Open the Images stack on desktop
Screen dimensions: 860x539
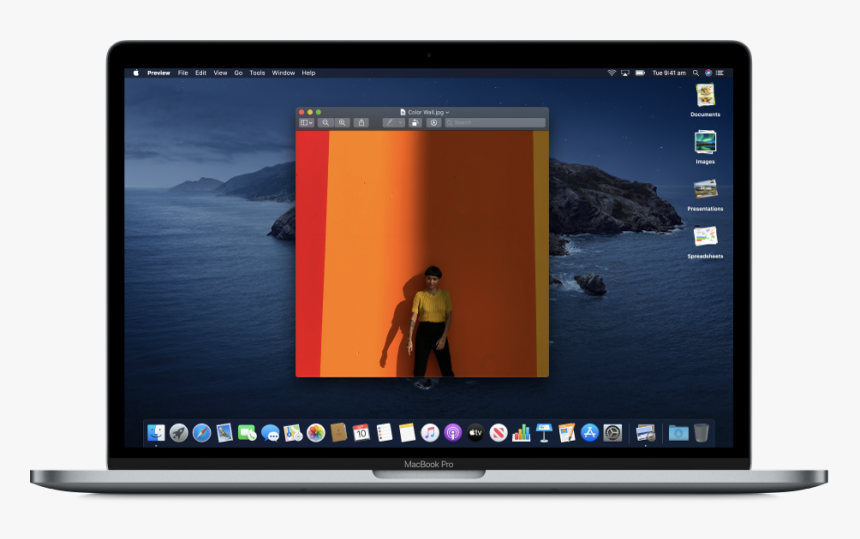[705, 147]
